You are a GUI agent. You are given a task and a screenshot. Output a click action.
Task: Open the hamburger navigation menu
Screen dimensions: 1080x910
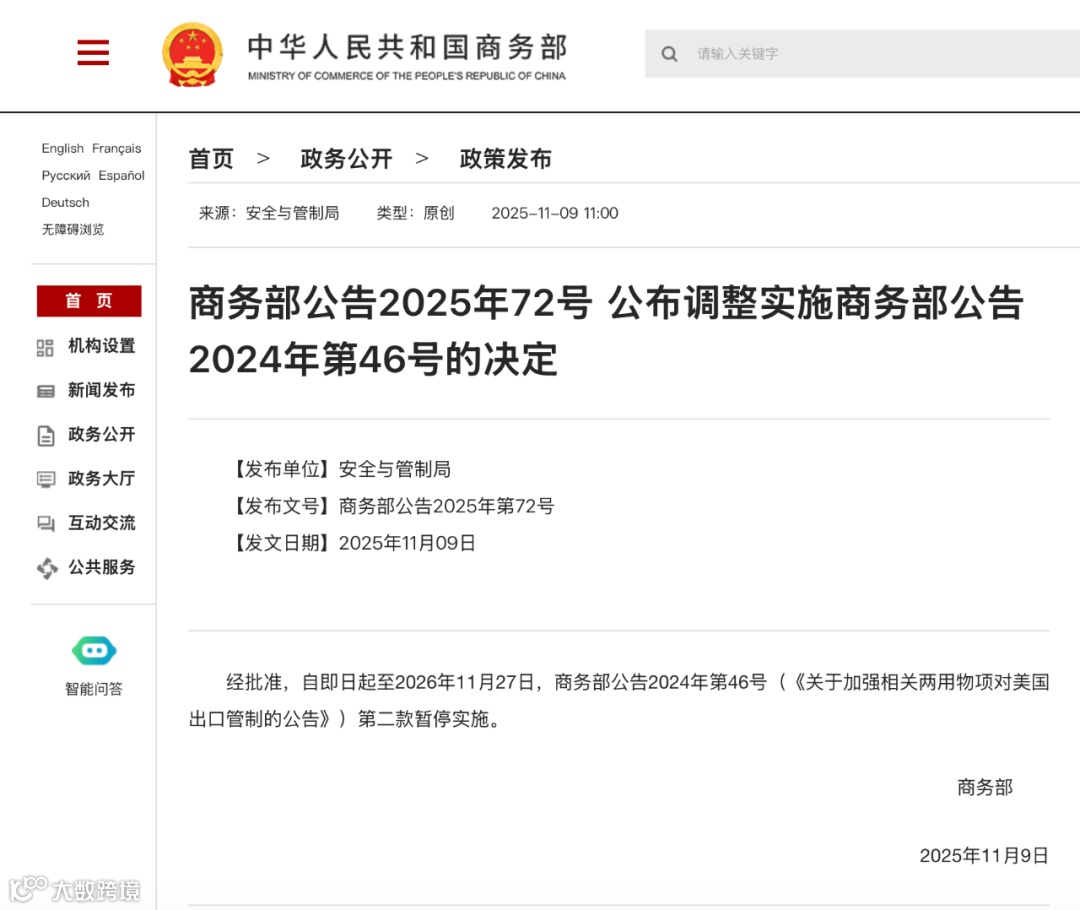(x=93, y=53)
